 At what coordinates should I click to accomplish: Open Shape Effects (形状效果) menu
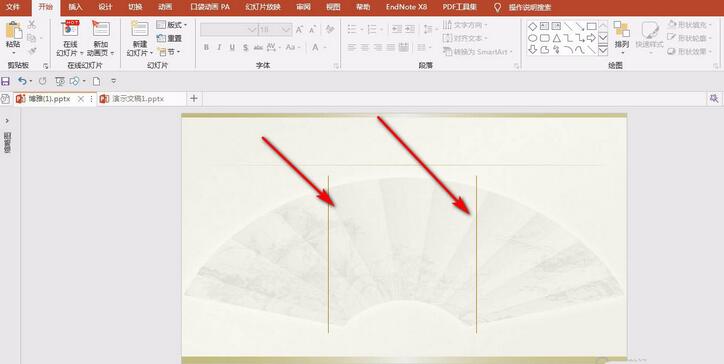click(x=690, y=51)
